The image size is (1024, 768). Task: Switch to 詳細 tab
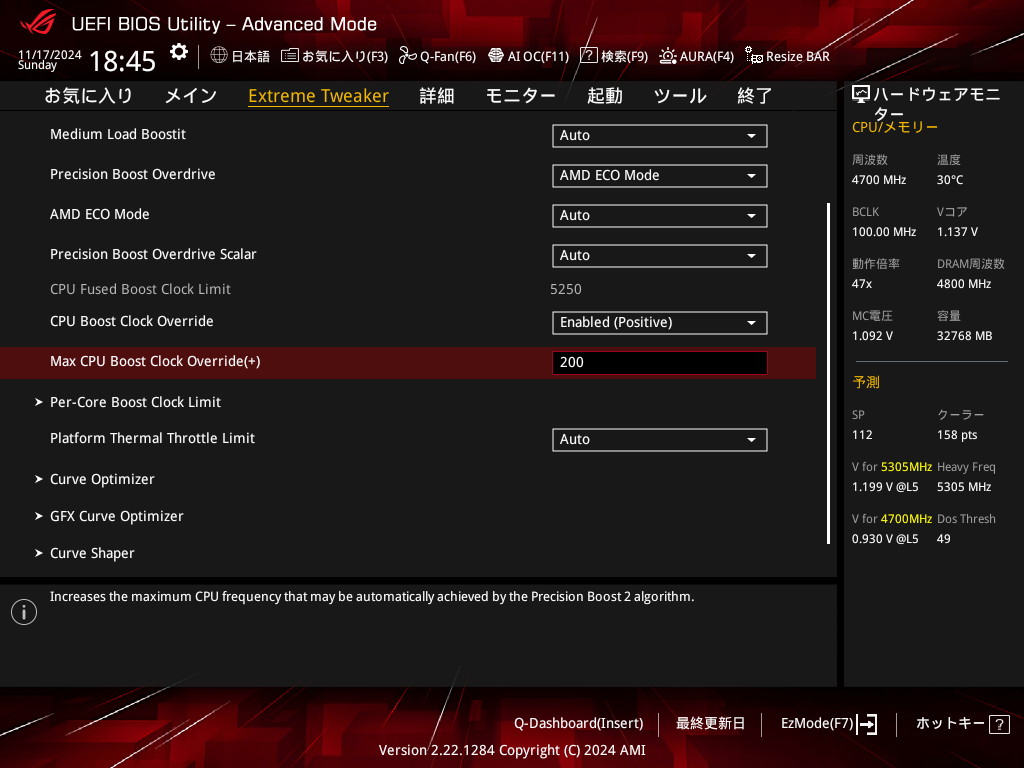437,96
